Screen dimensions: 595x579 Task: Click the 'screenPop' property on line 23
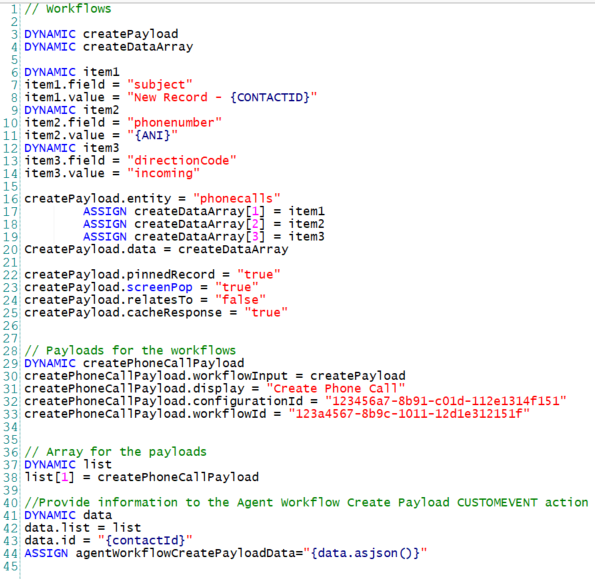pos(160,287)
